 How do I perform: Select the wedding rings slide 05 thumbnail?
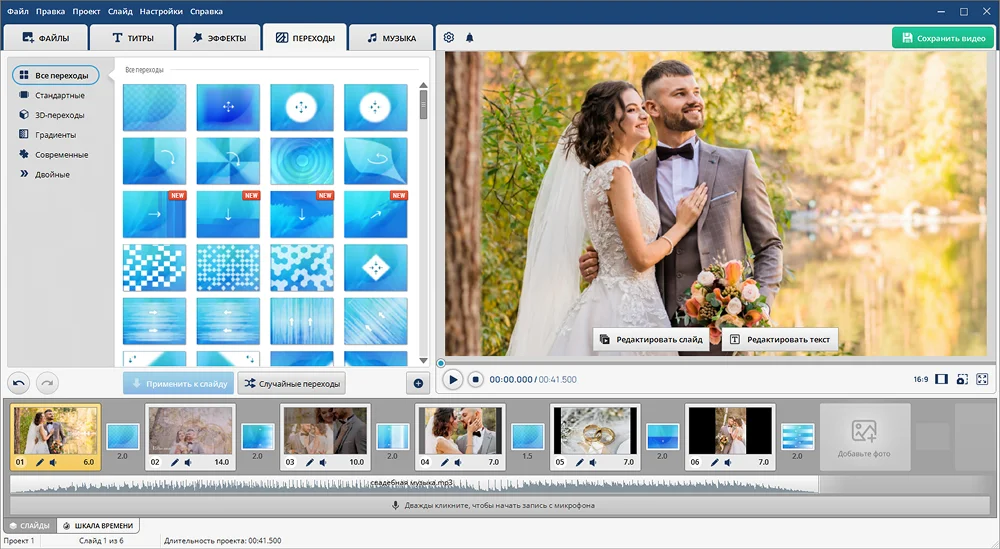tap(595, 430)
